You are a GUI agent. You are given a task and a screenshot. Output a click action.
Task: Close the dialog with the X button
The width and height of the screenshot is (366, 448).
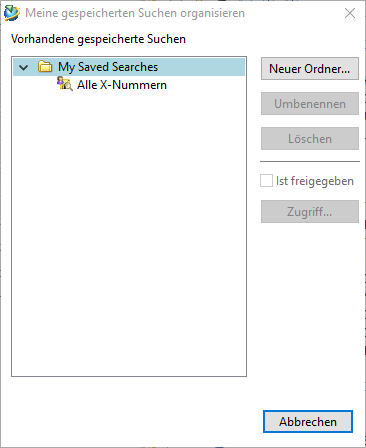coord(350,13)
